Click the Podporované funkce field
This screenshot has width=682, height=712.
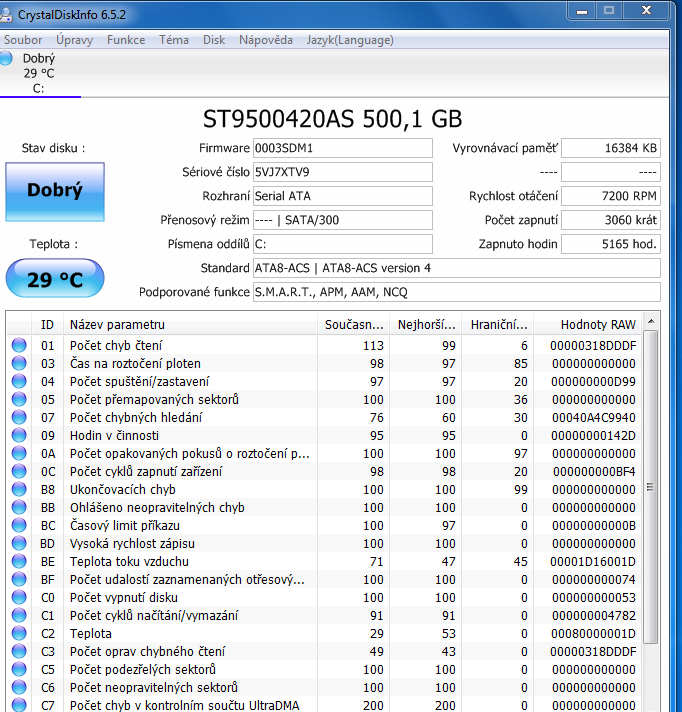(457, 292)
